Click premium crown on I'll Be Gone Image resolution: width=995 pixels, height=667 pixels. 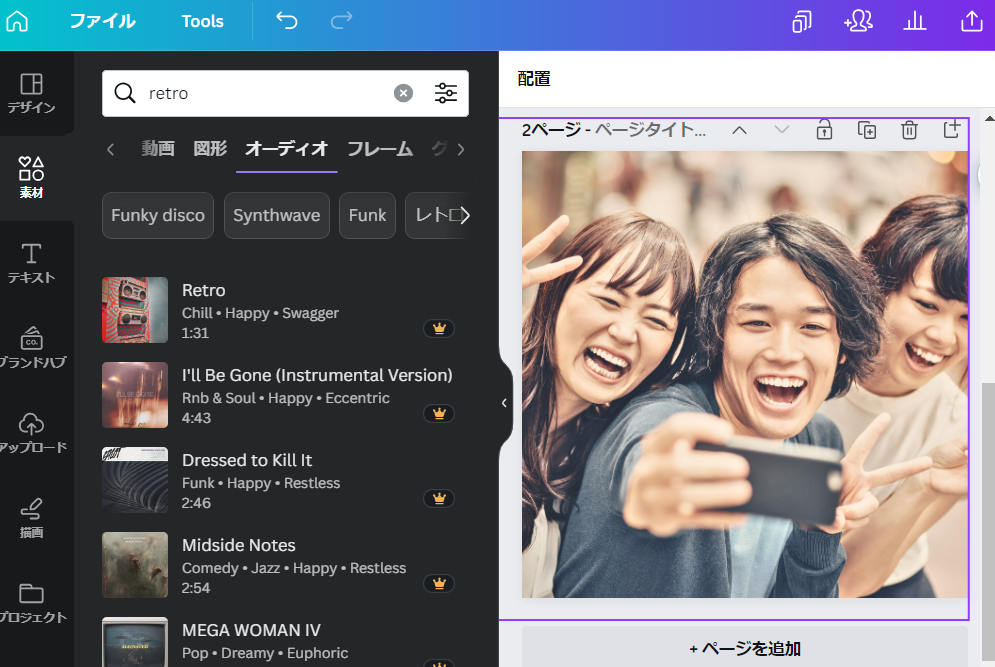coord(439,414)
